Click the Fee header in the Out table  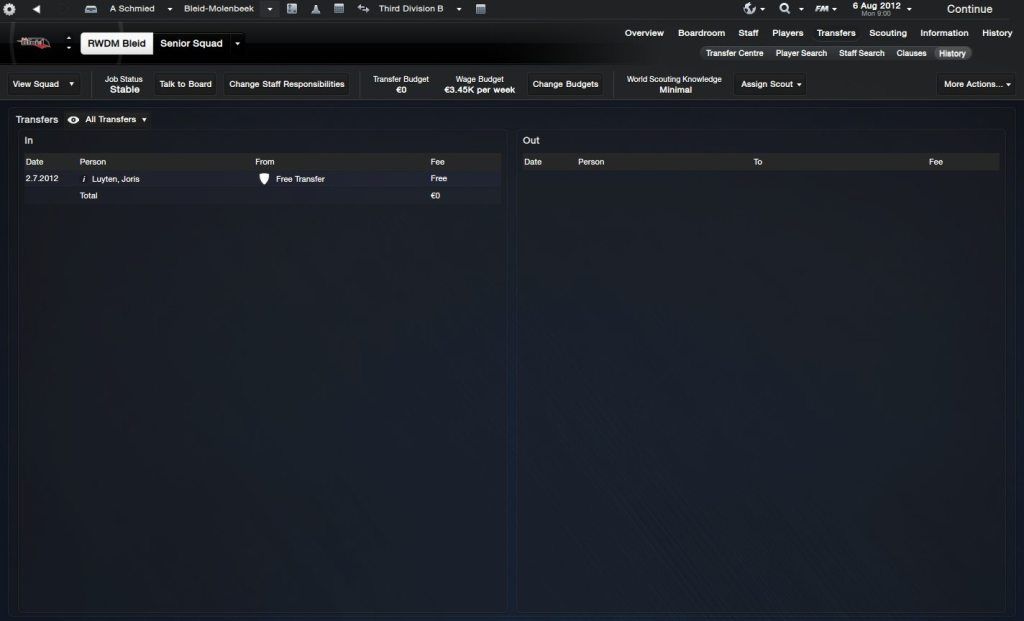pyautogui.click(x=936, y=162)
